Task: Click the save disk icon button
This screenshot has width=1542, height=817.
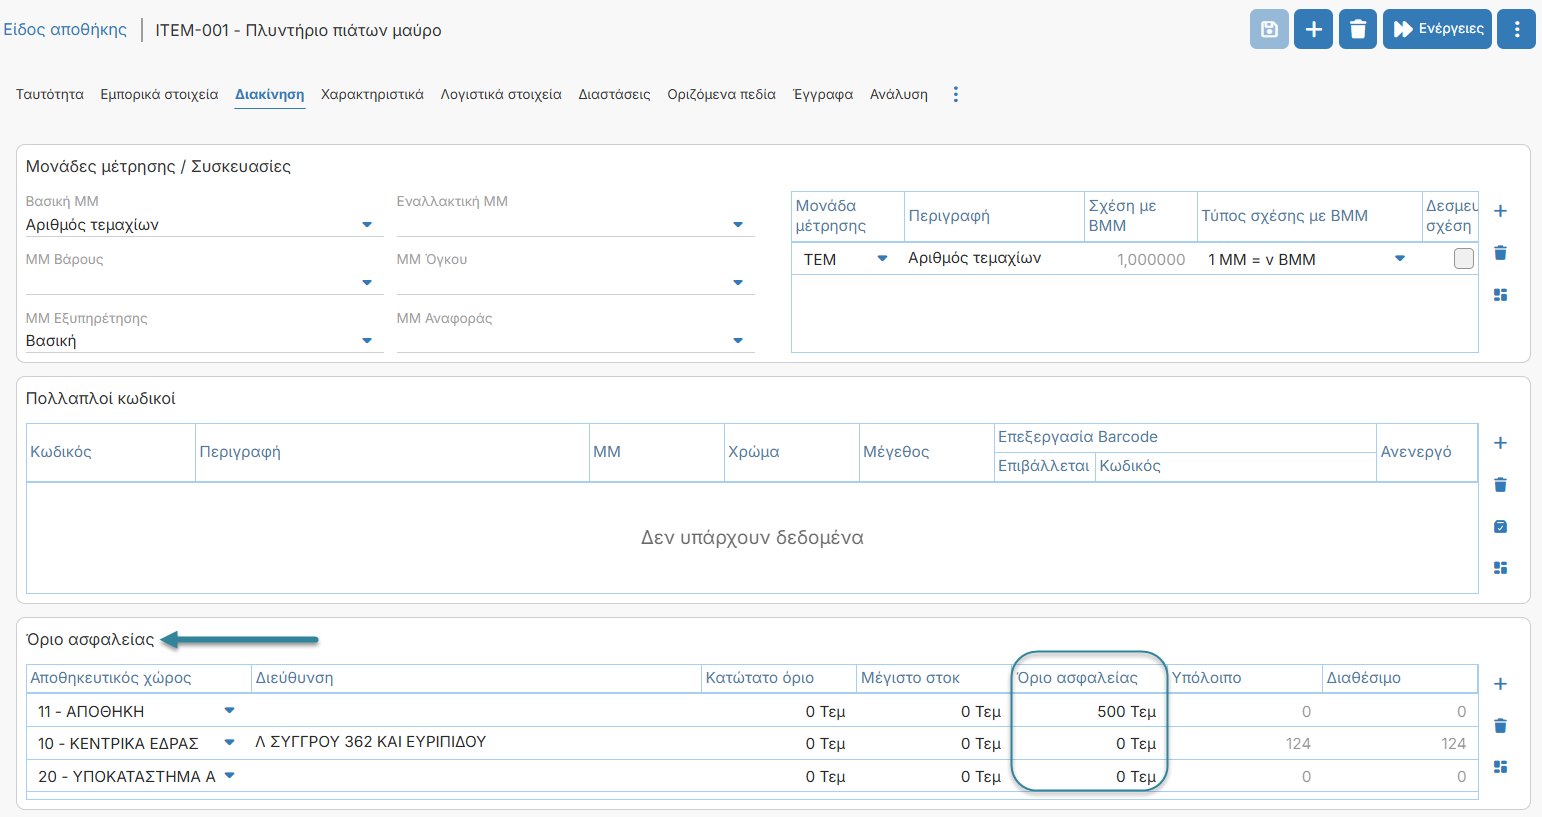Action: pos(1269,29)
